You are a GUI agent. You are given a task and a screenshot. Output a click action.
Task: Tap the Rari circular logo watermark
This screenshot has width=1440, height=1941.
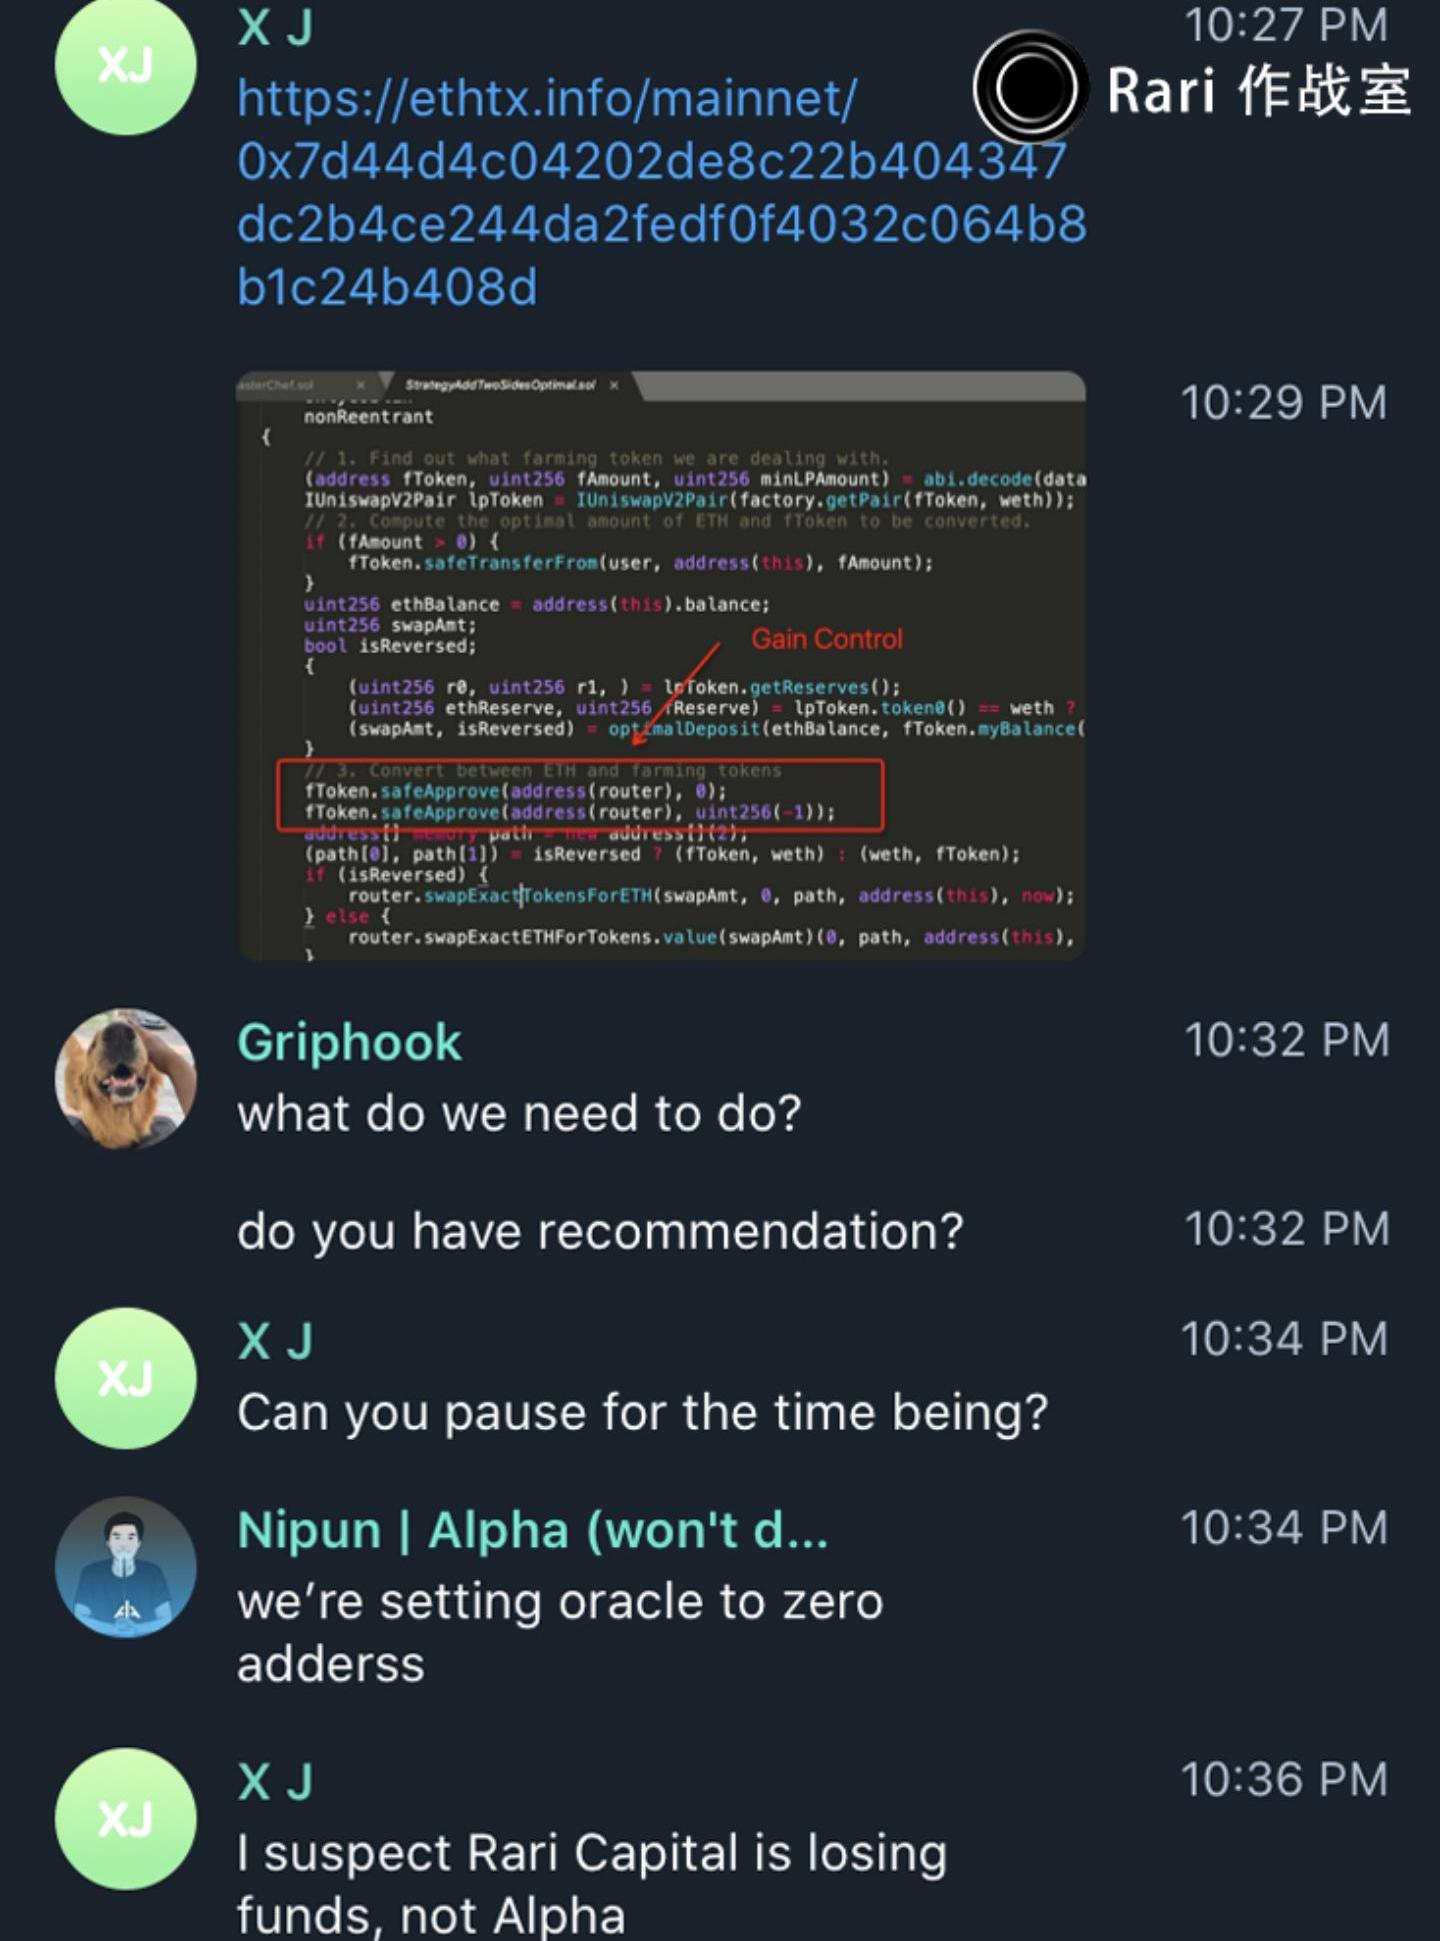(x=1030, y=88)
